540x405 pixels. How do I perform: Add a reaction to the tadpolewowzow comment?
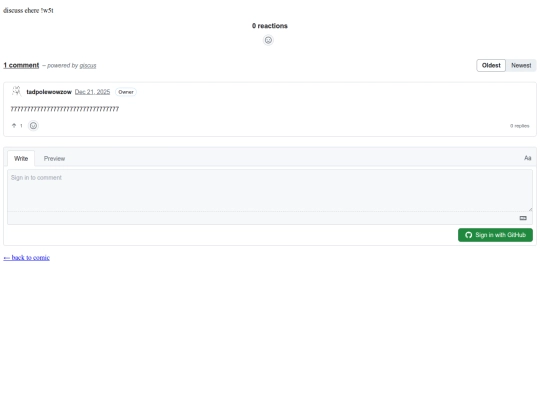point(33,126)
